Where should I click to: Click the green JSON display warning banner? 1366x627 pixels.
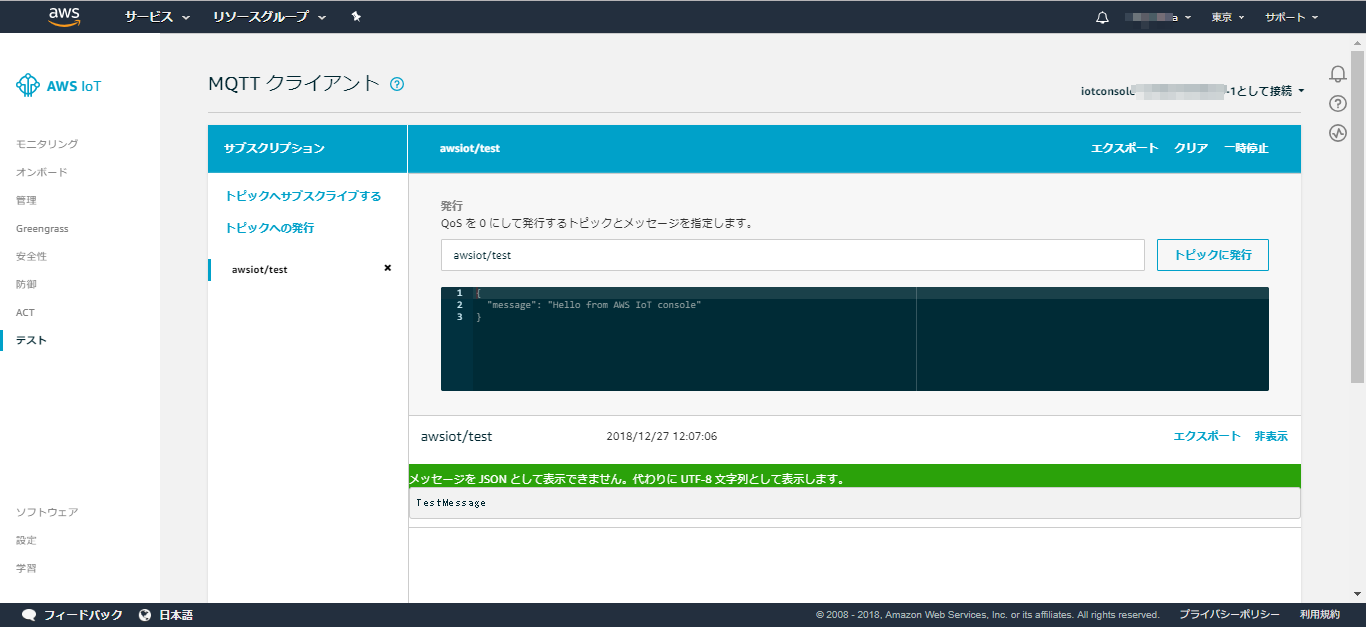click(x=855, y=478)
